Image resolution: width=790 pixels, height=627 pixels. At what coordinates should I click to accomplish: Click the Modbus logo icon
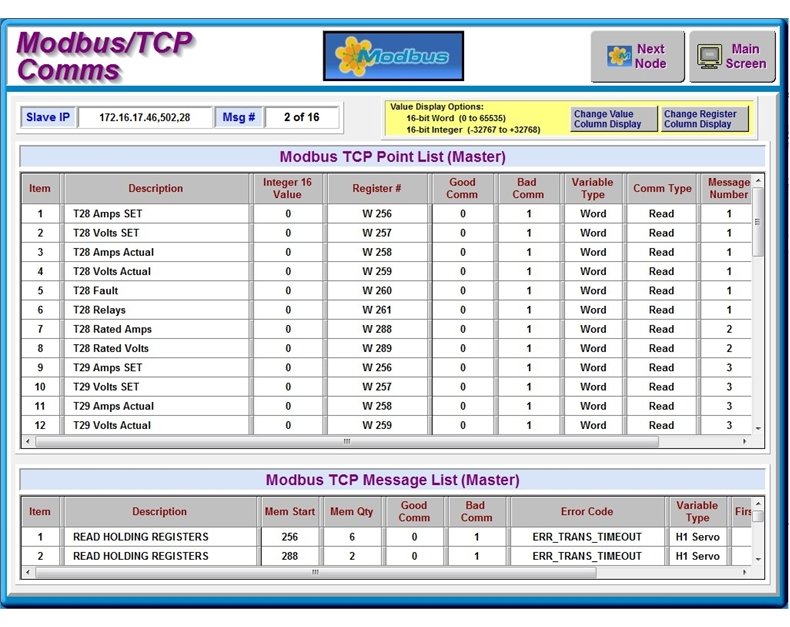(393, 56)
